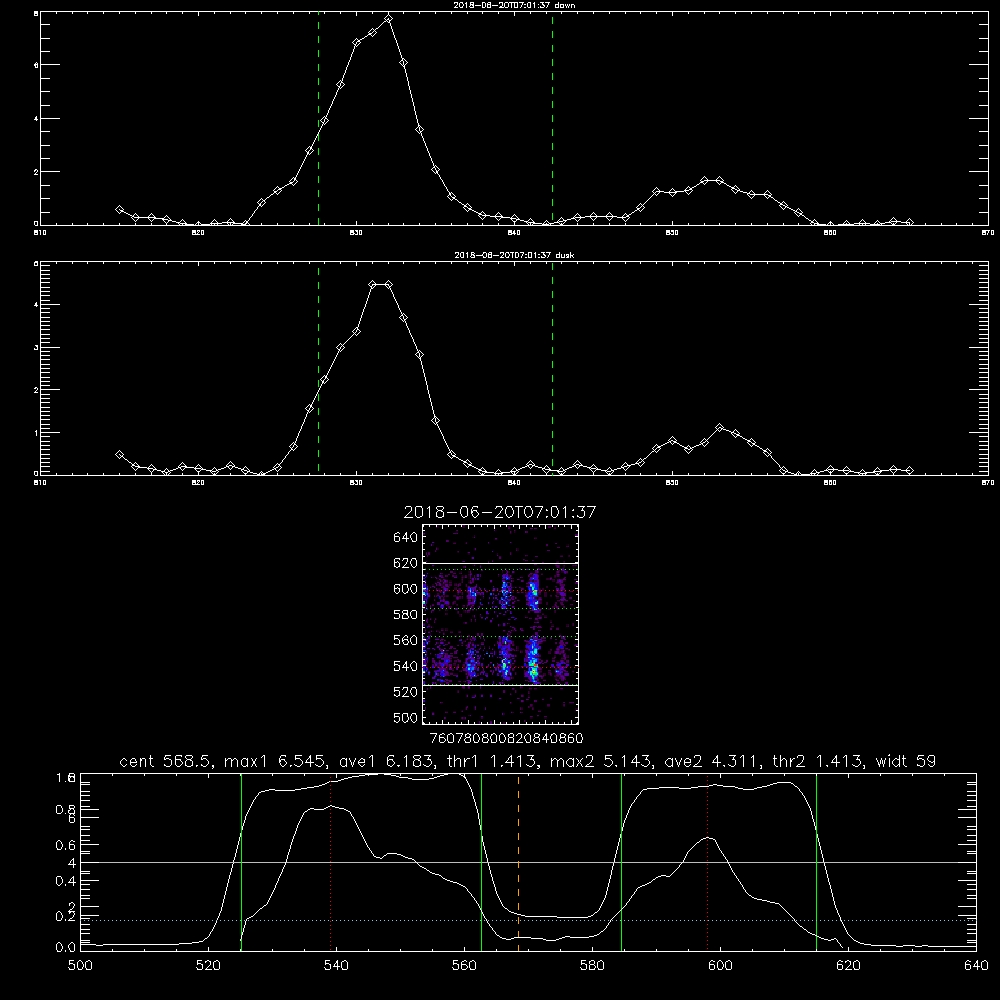The image size is (1000, 1000).
Task: Click the '2018-06-20T07:01:37 dusk' plot title
Action: [514, 255]
